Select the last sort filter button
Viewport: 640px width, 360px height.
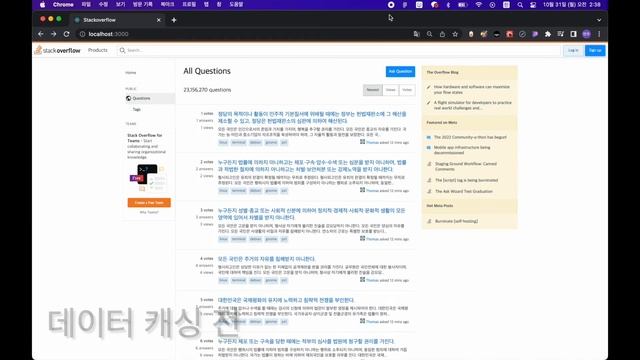click(407, 90)
